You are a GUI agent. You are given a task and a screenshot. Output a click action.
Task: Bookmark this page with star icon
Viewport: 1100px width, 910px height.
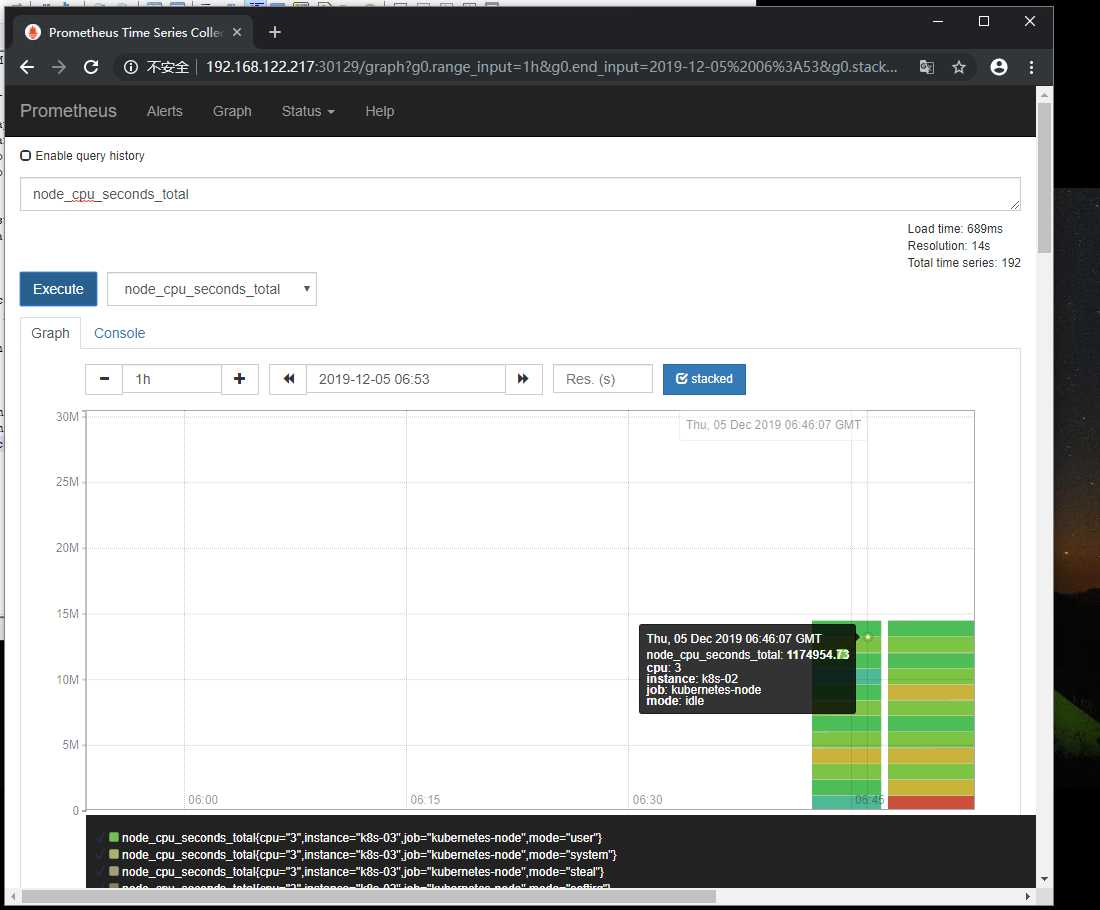coord(959,67)
